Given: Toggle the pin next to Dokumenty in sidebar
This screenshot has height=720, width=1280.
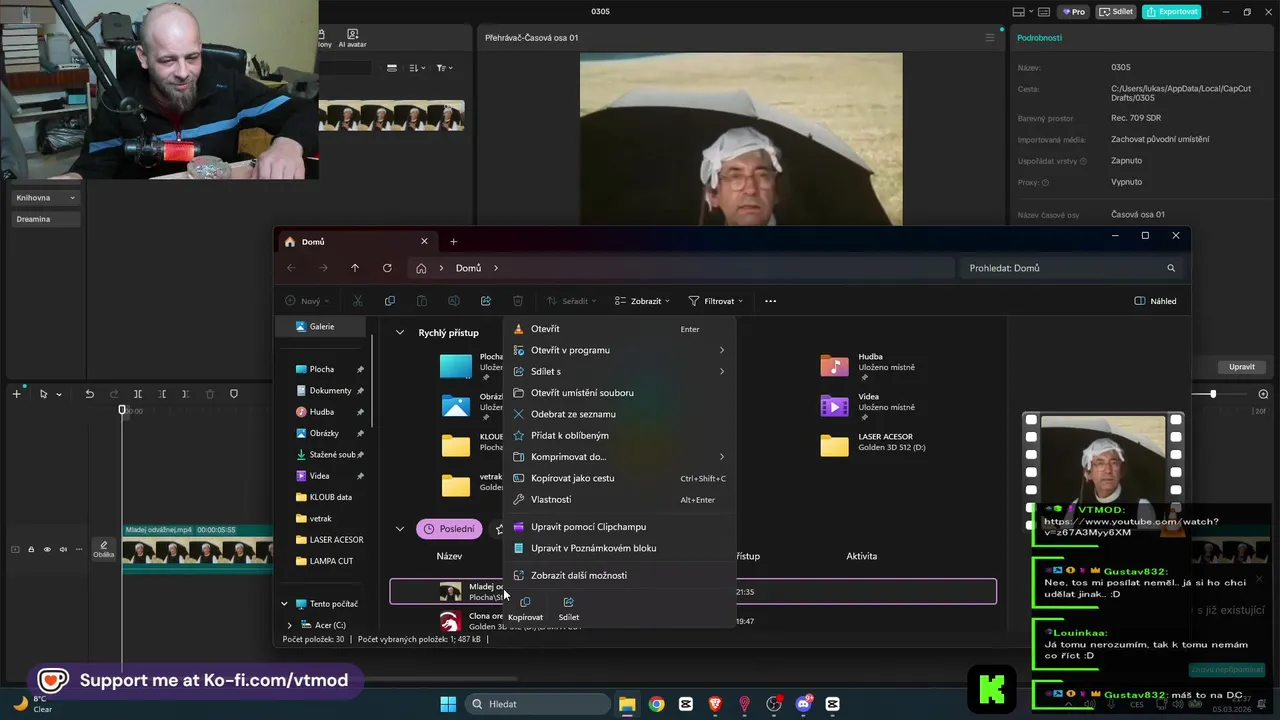Looking at the screenshot, I should coord(360,391).
